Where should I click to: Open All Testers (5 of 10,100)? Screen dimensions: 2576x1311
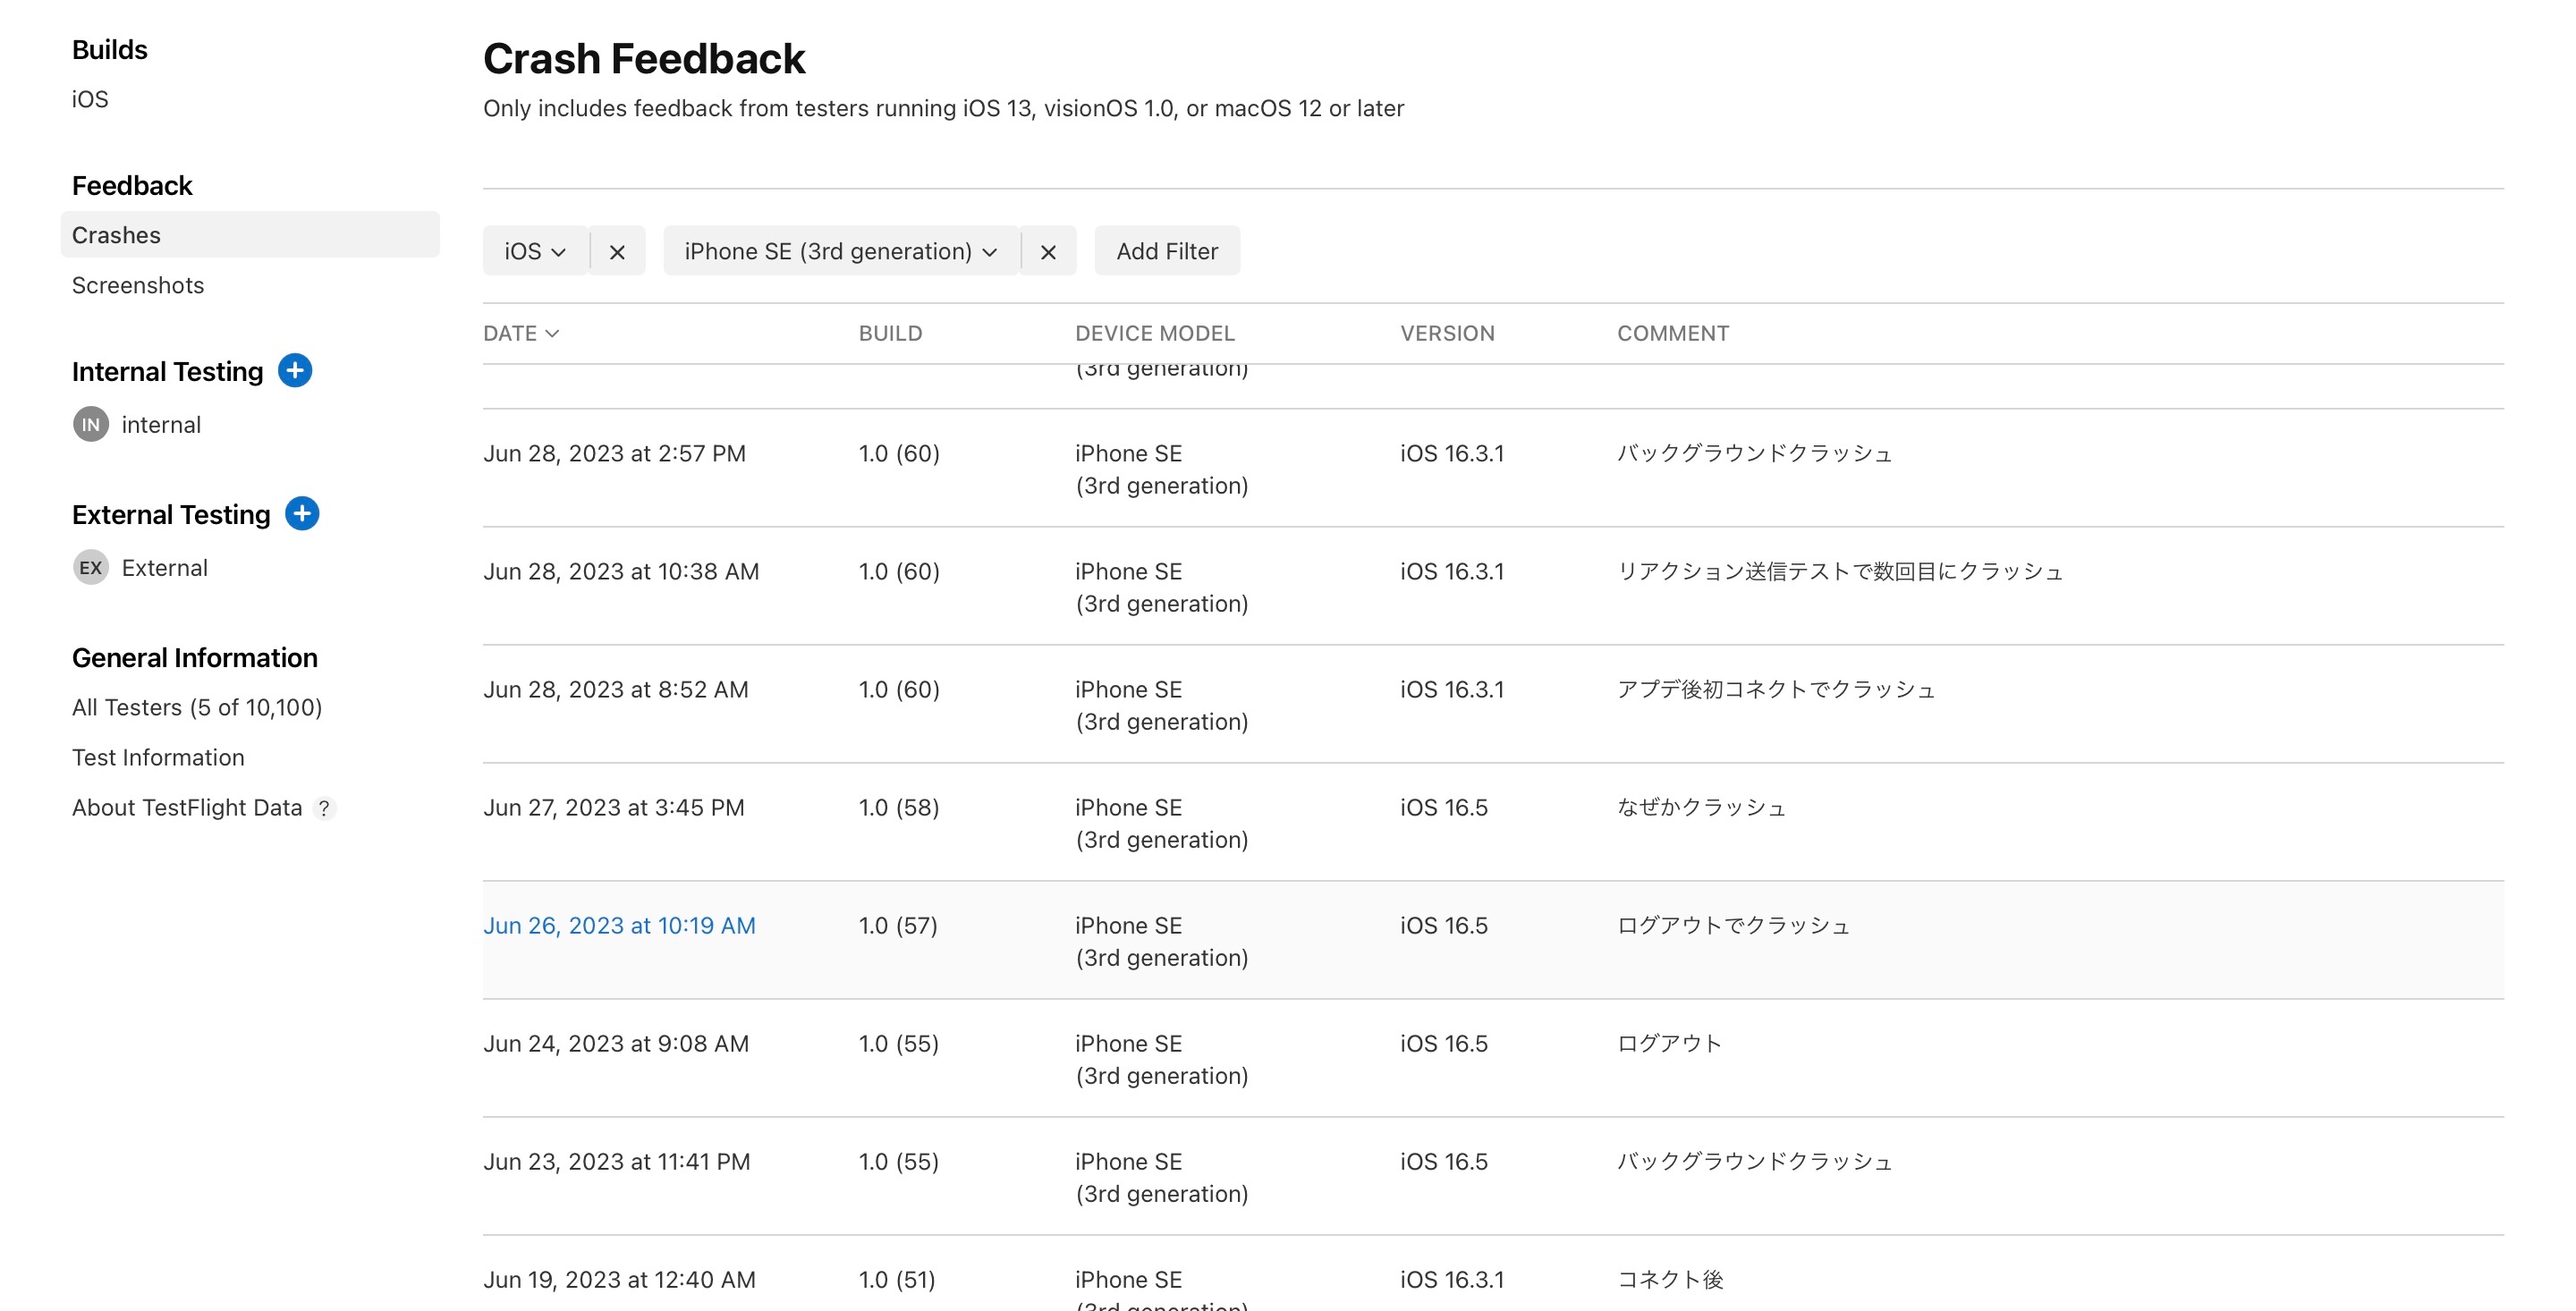197,707
